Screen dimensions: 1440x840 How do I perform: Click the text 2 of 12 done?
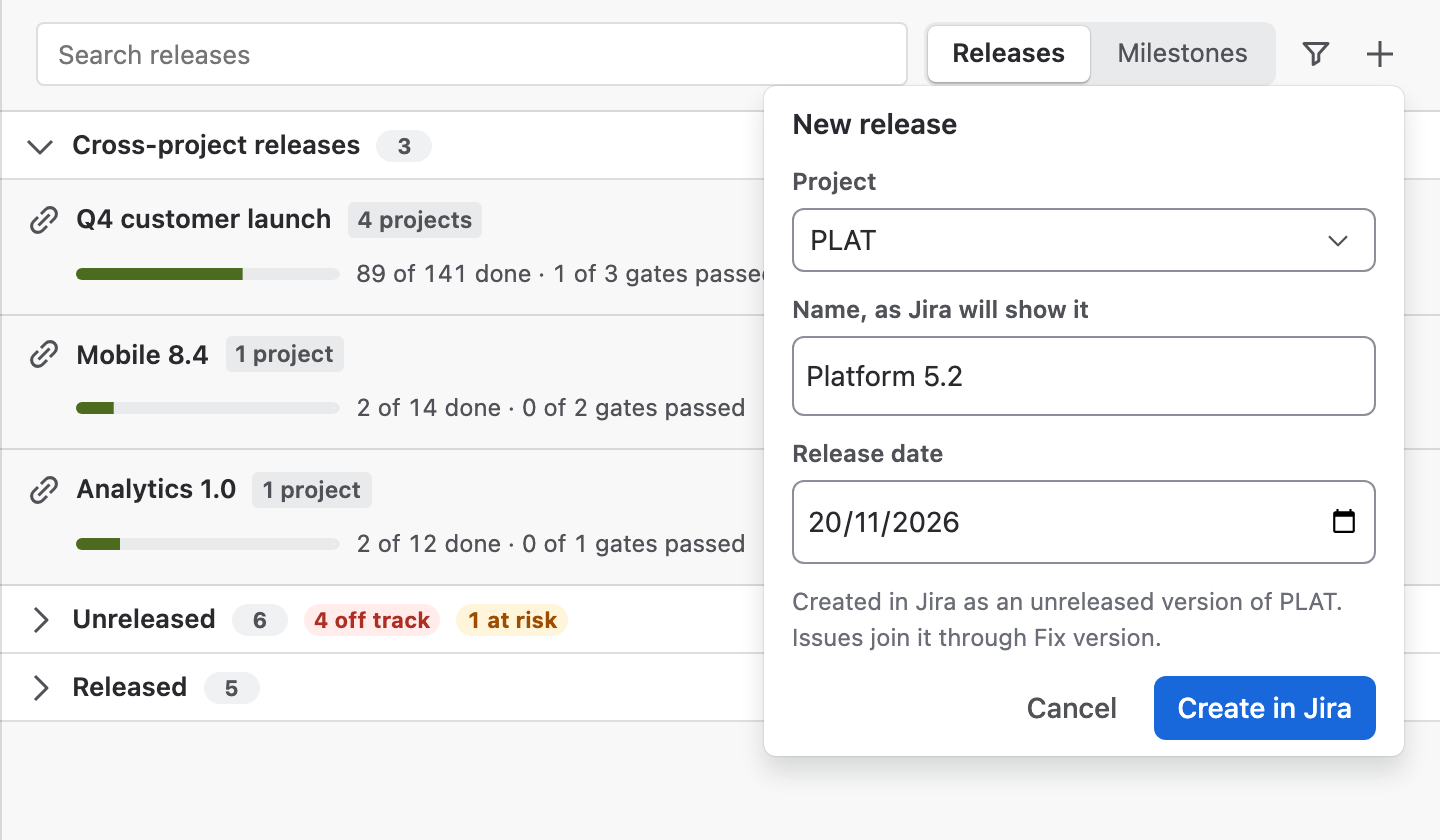(429, 544)
